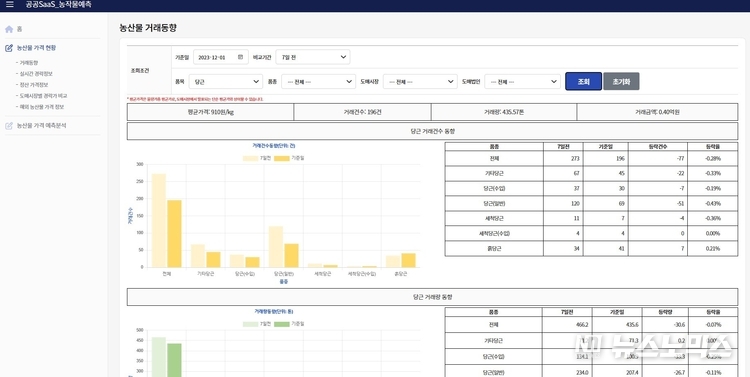Image resolution: width=750 pixels, height=377 pixels.
Task: Open the 비교기간 dropdown set to 7일 전
Action: tap(313, 57)
